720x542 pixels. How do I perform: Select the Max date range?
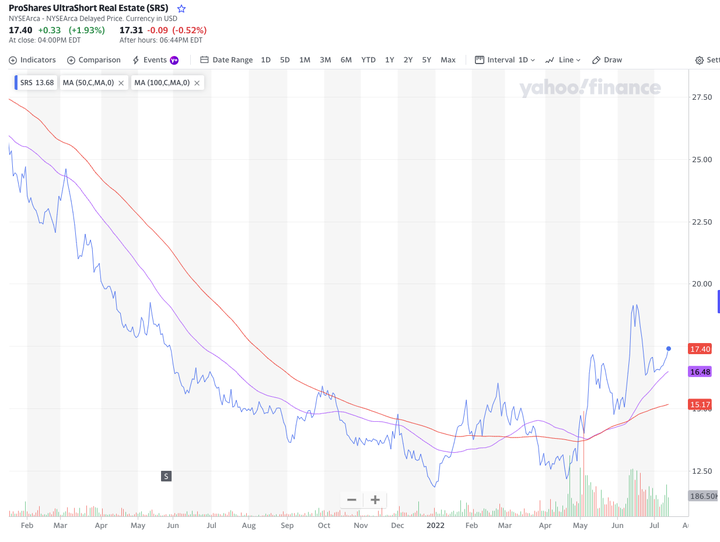tap(448, 60)
